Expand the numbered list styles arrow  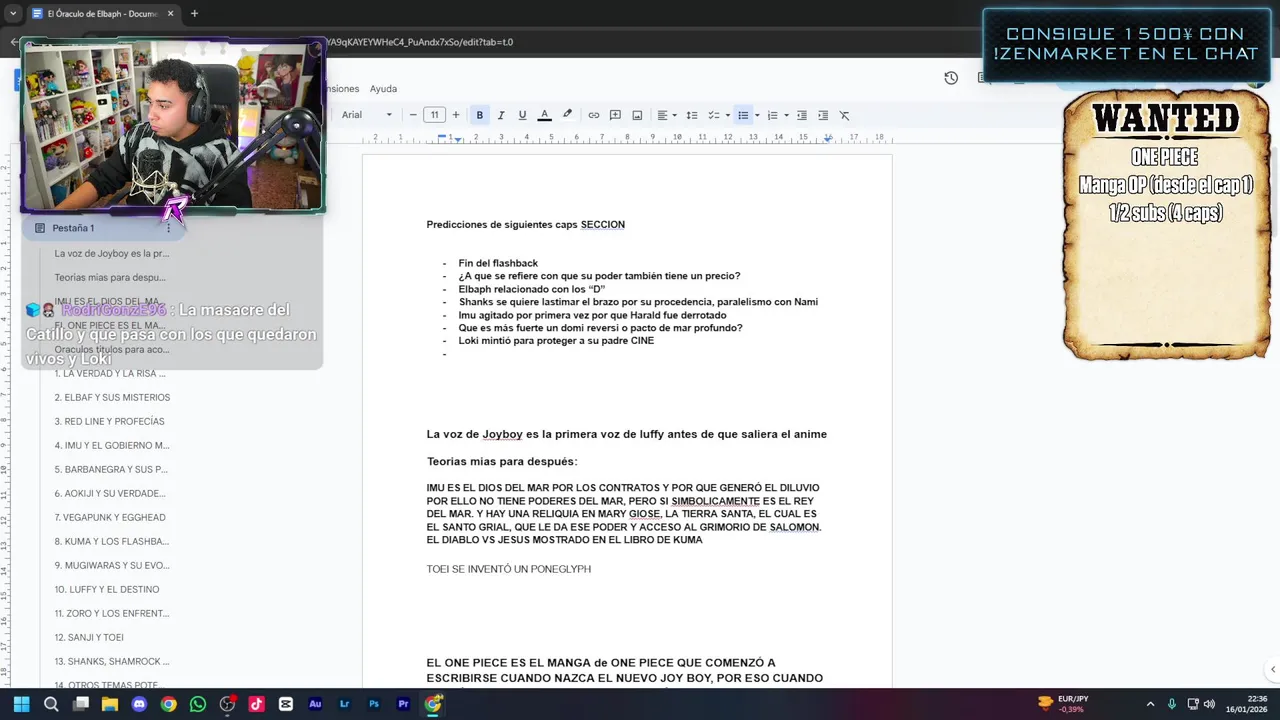[786, 115]
